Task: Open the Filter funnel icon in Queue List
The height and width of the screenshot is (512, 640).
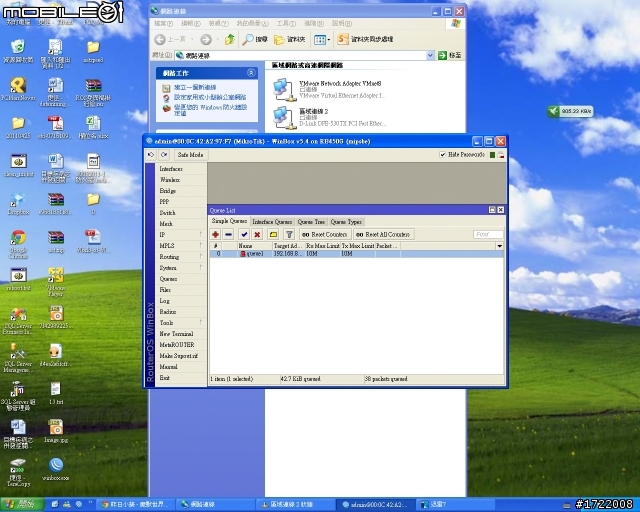Action: (289, 234)
